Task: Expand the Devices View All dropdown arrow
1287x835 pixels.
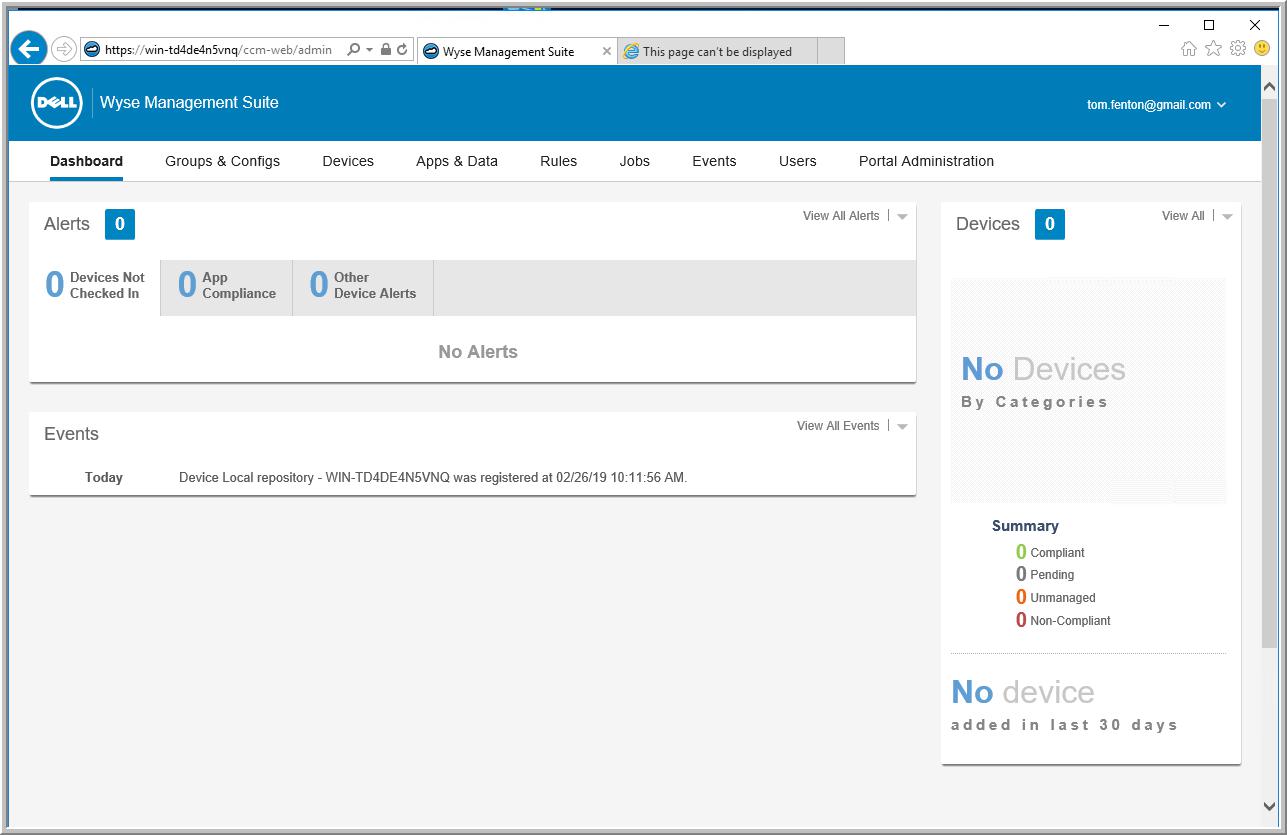Action: pyautogui.click(x=1227, y=217)
